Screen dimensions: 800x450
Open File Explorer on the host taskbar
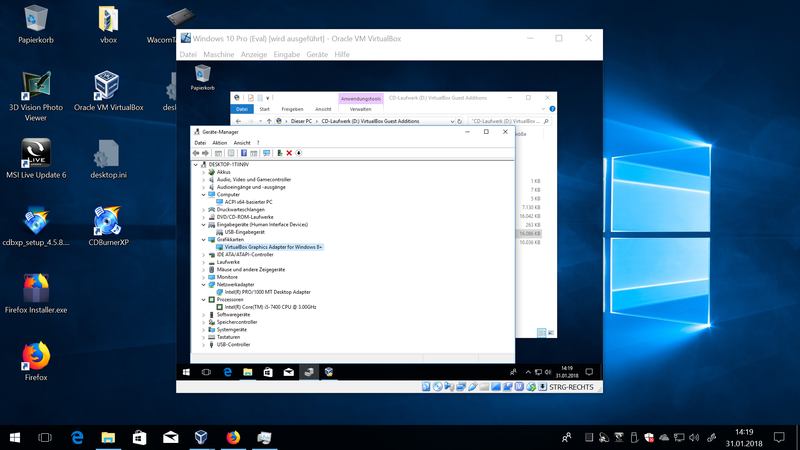point(108,437)
